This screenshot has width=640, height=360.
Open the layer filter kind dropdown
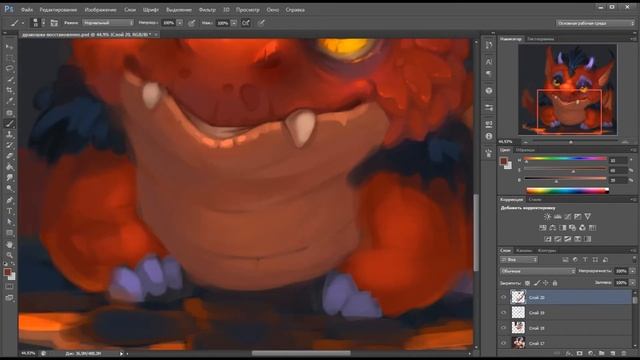coord(519,260)
